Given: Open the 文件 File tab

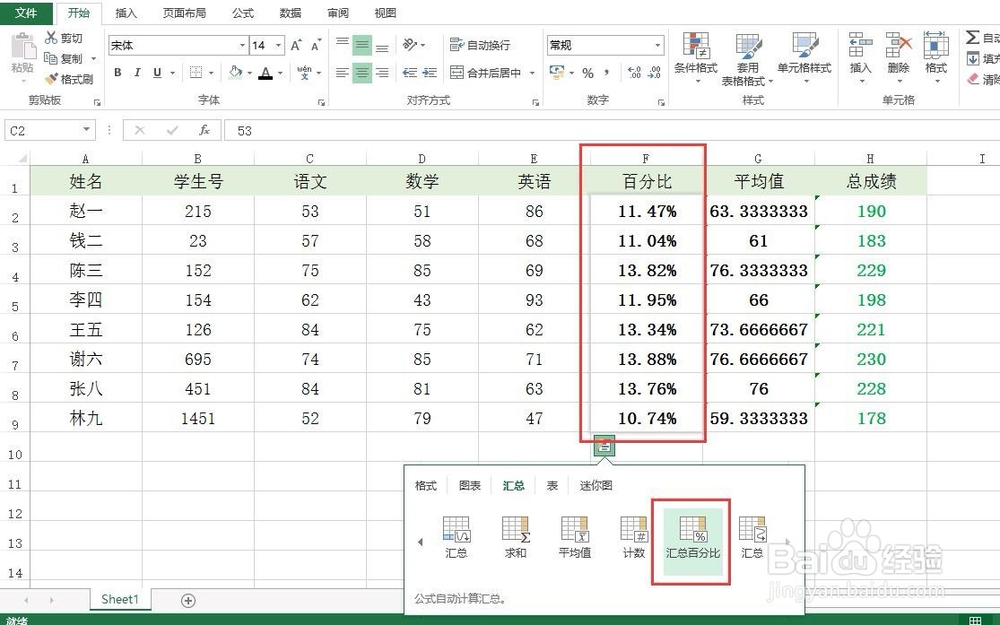Looking at the screenshot, I should click(x=26, y=12).
